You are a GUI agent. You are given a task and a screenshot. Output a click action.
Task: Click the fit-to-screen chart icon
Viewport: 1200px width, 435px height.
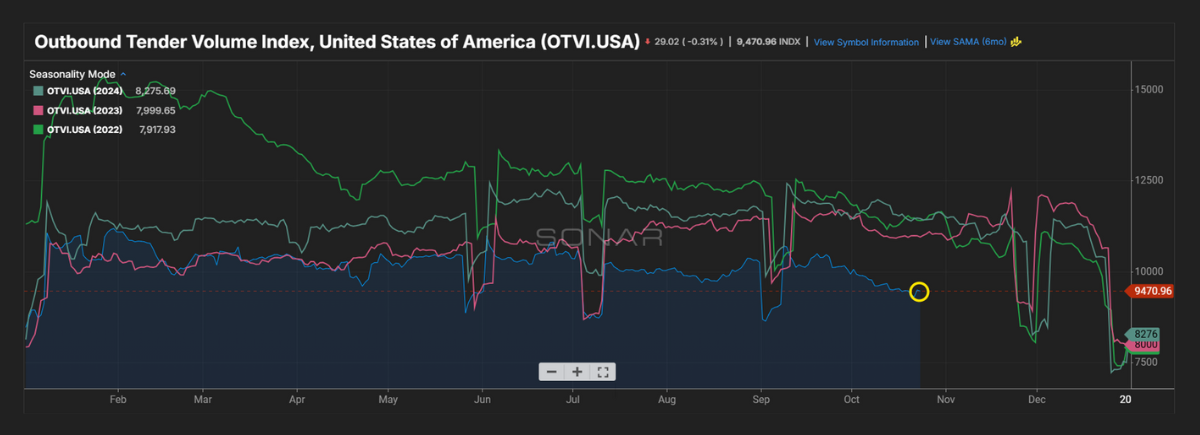point(603,372)
